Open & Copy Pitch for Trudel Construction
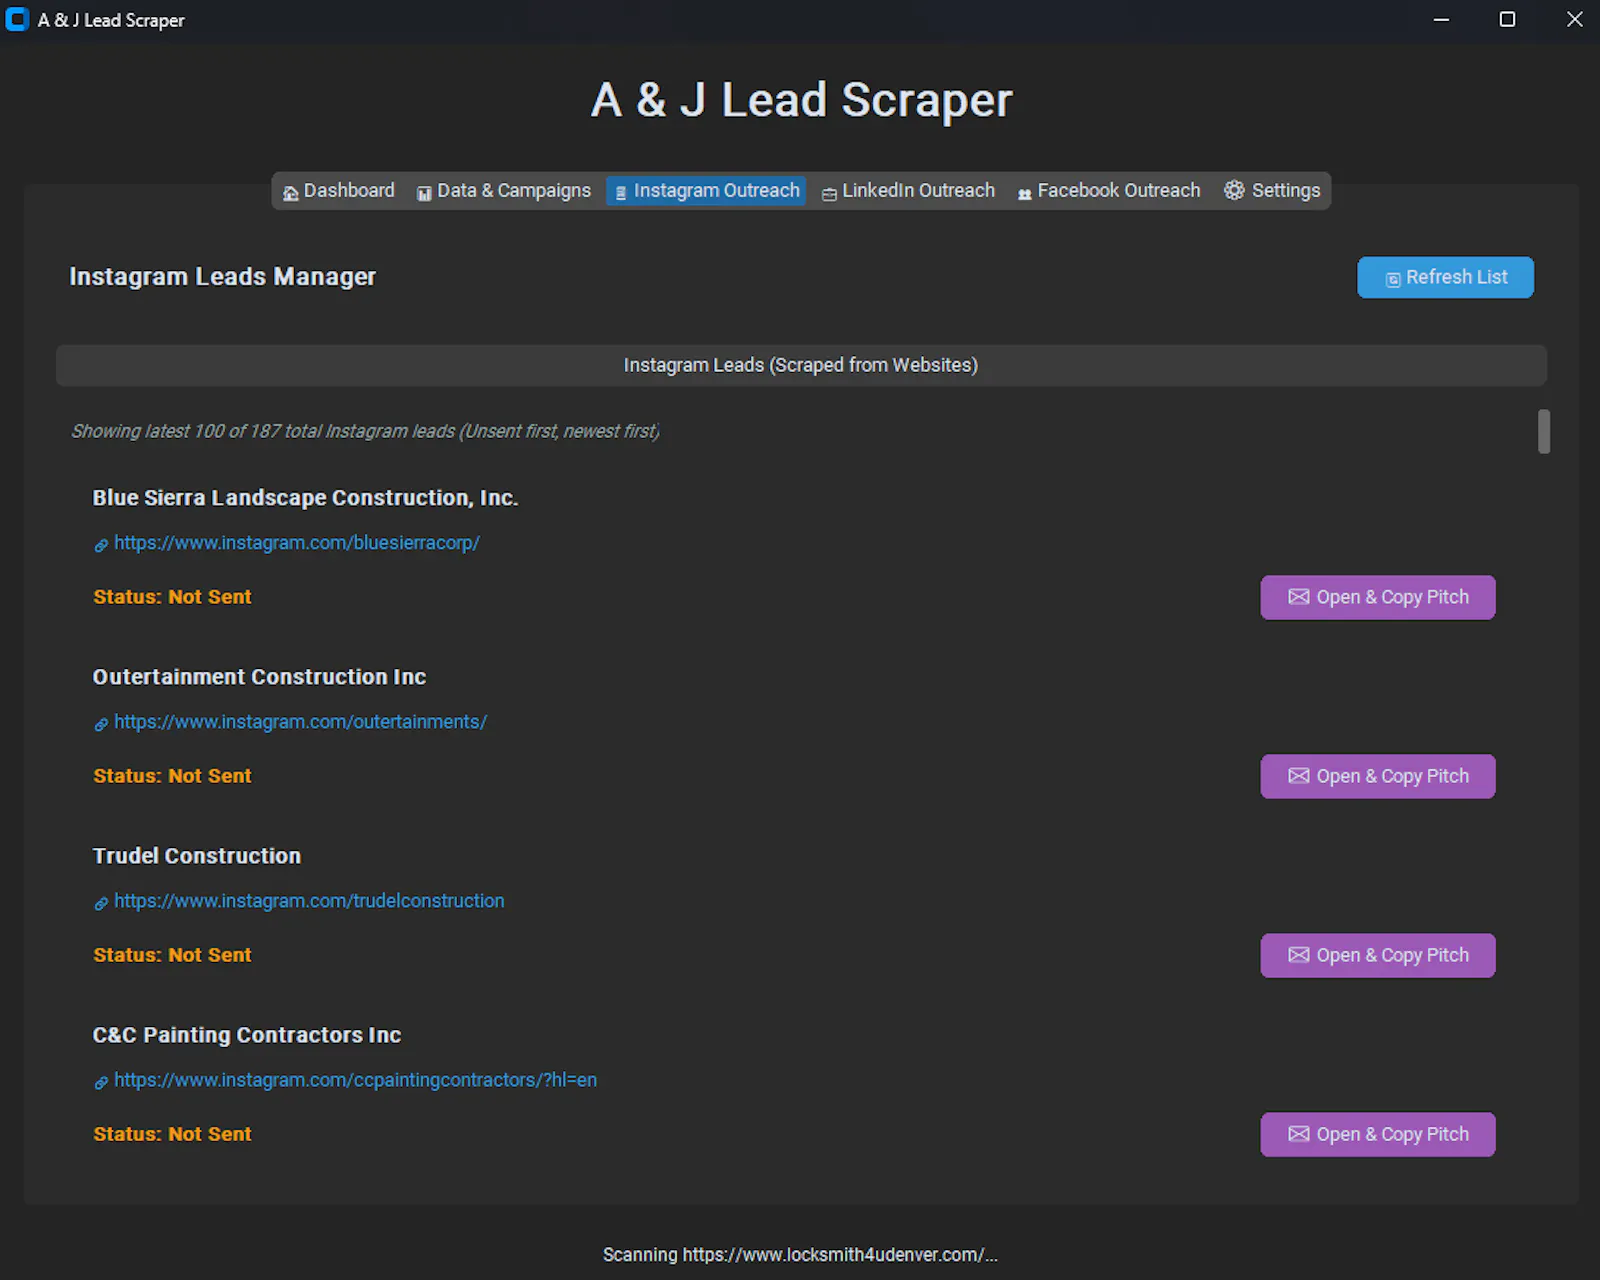Viewport: 1600px width, 1280px height. coord(1378,955)
